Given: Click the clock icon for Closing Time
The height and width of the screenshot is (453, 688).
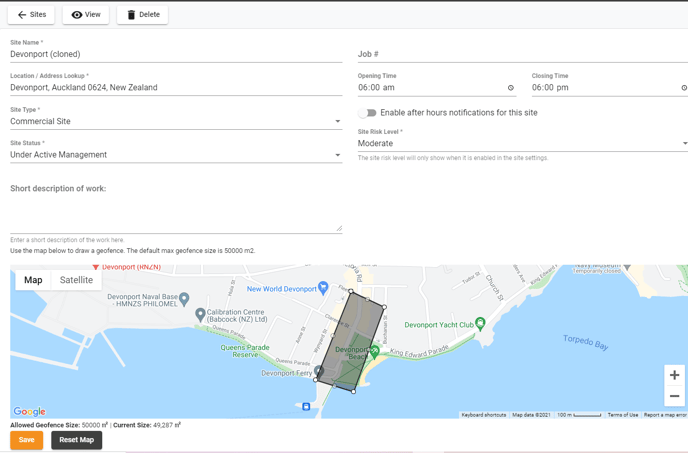Looking at the screenshot, I should click(684, 88).
